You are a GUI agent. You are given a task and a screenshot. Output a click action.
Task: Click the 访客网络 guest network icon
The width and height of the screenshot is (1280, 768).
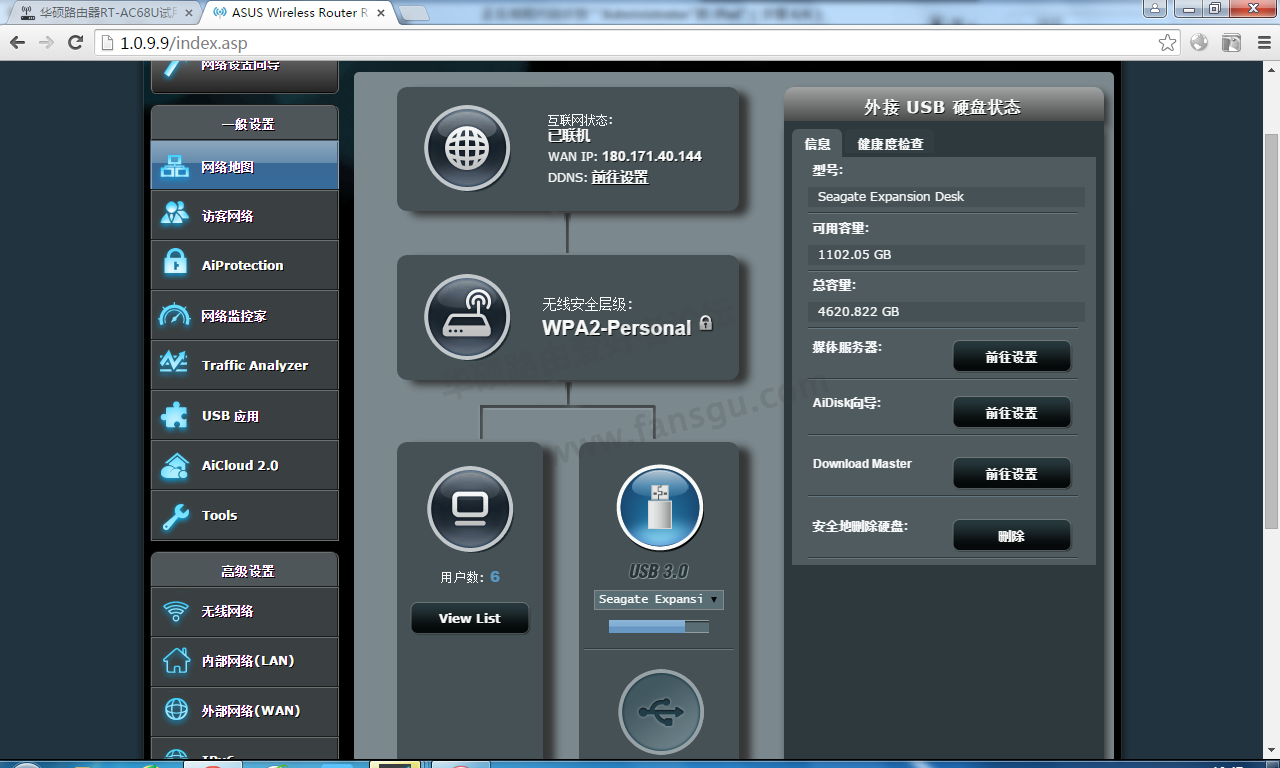tap(175, 215)
